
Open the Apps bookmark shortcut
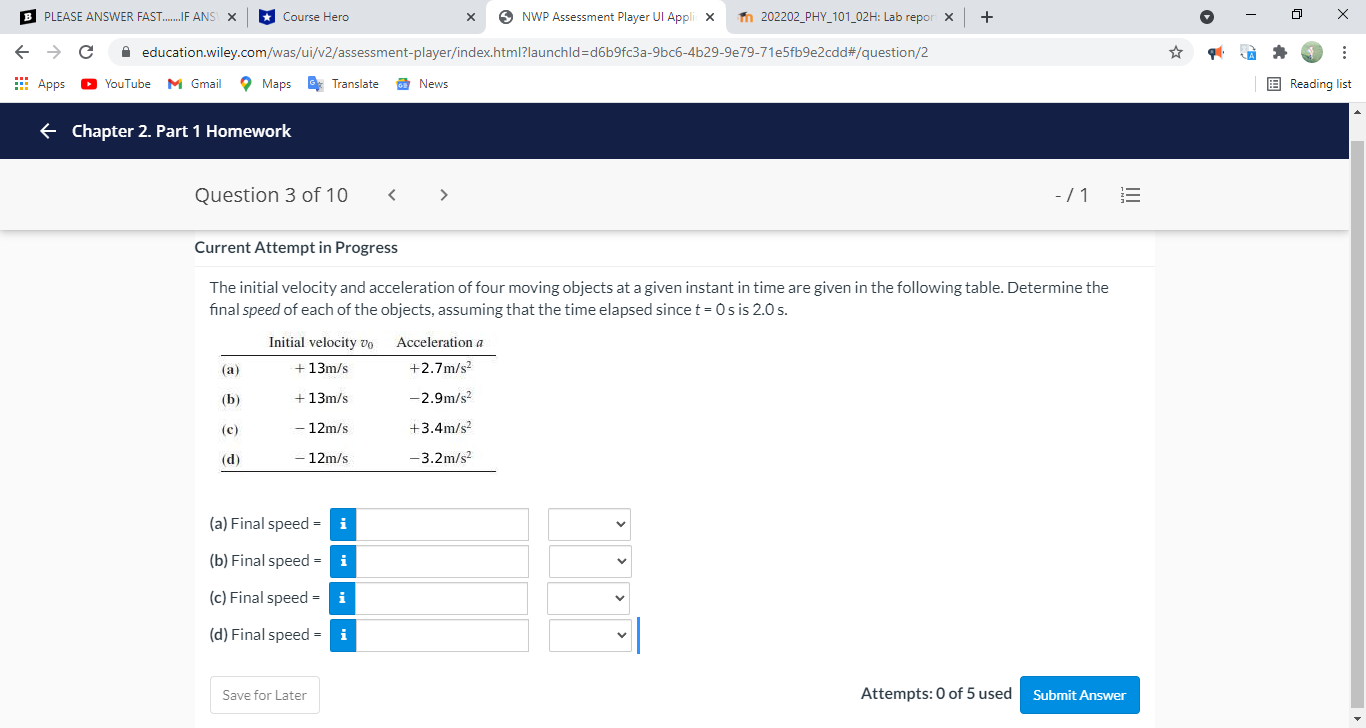click(40, 84)
